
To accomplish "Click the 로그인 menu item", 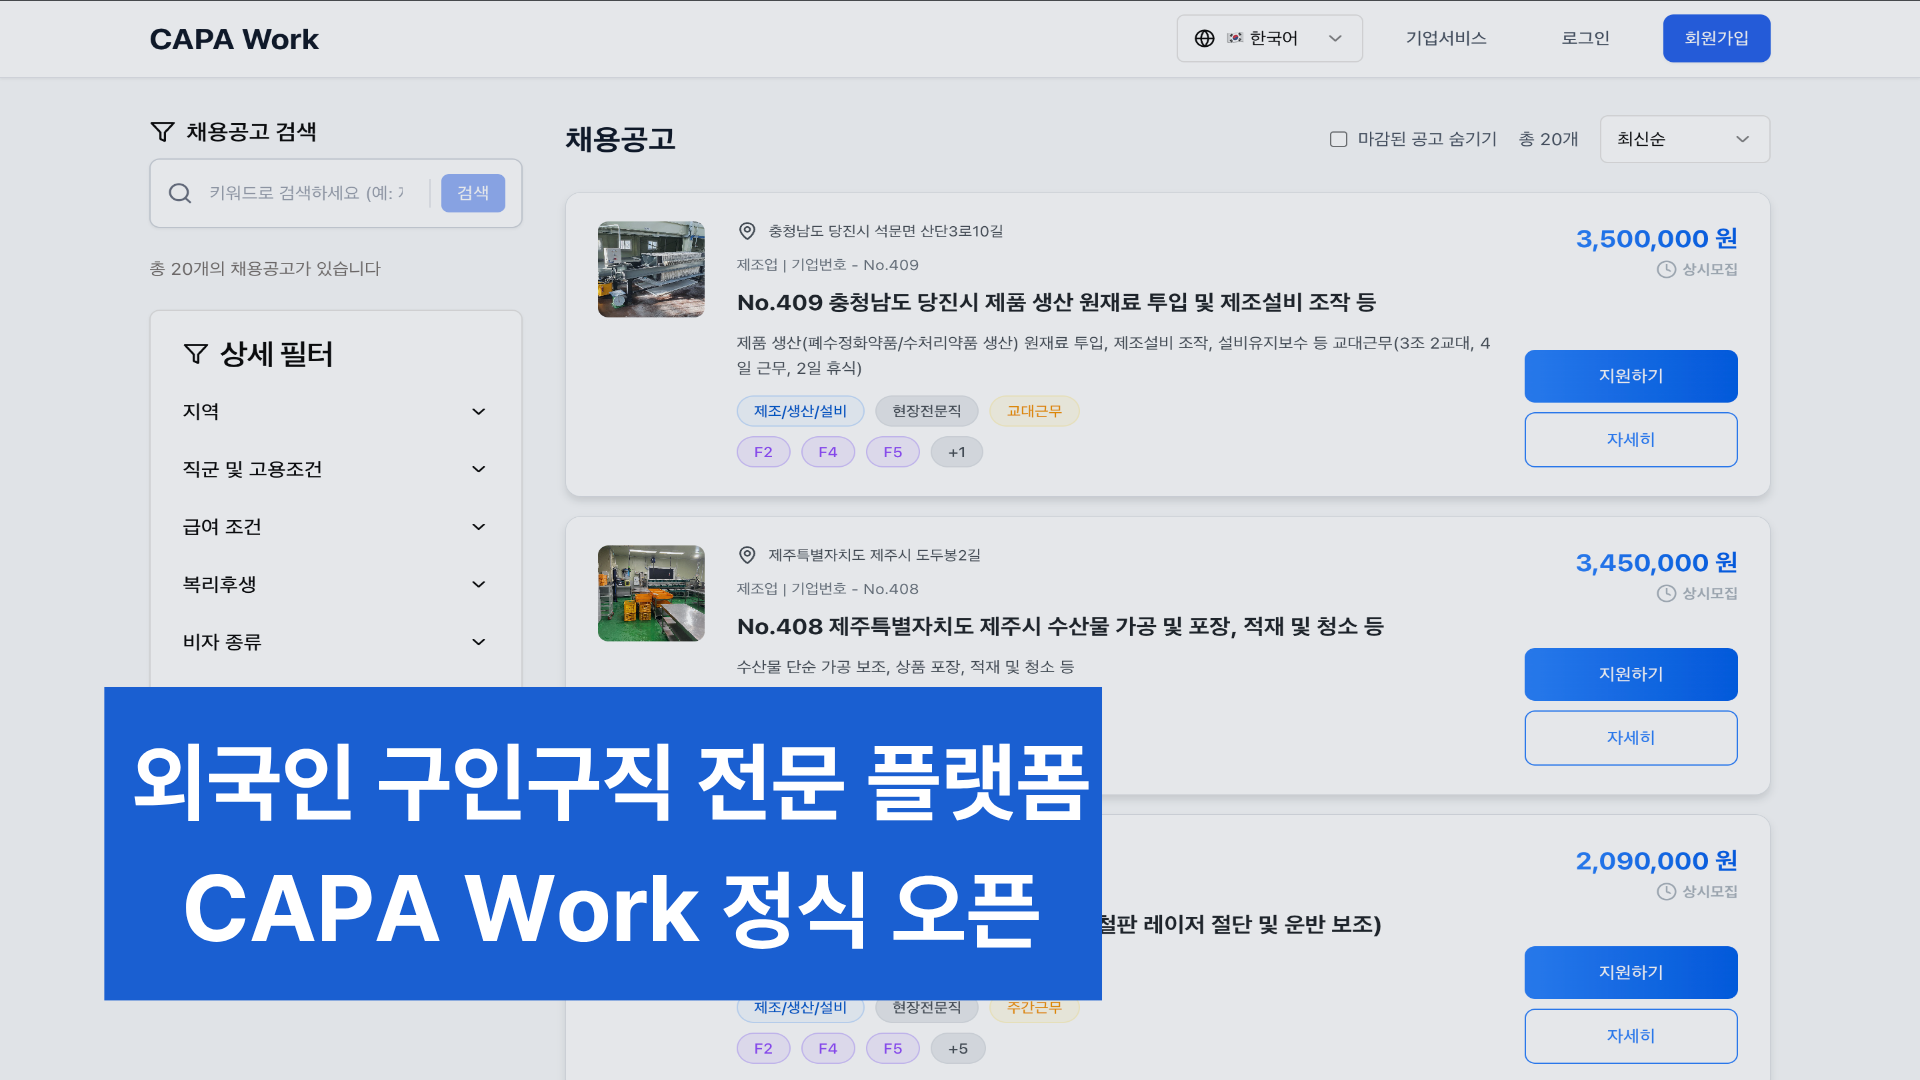I will [1585, 38].
